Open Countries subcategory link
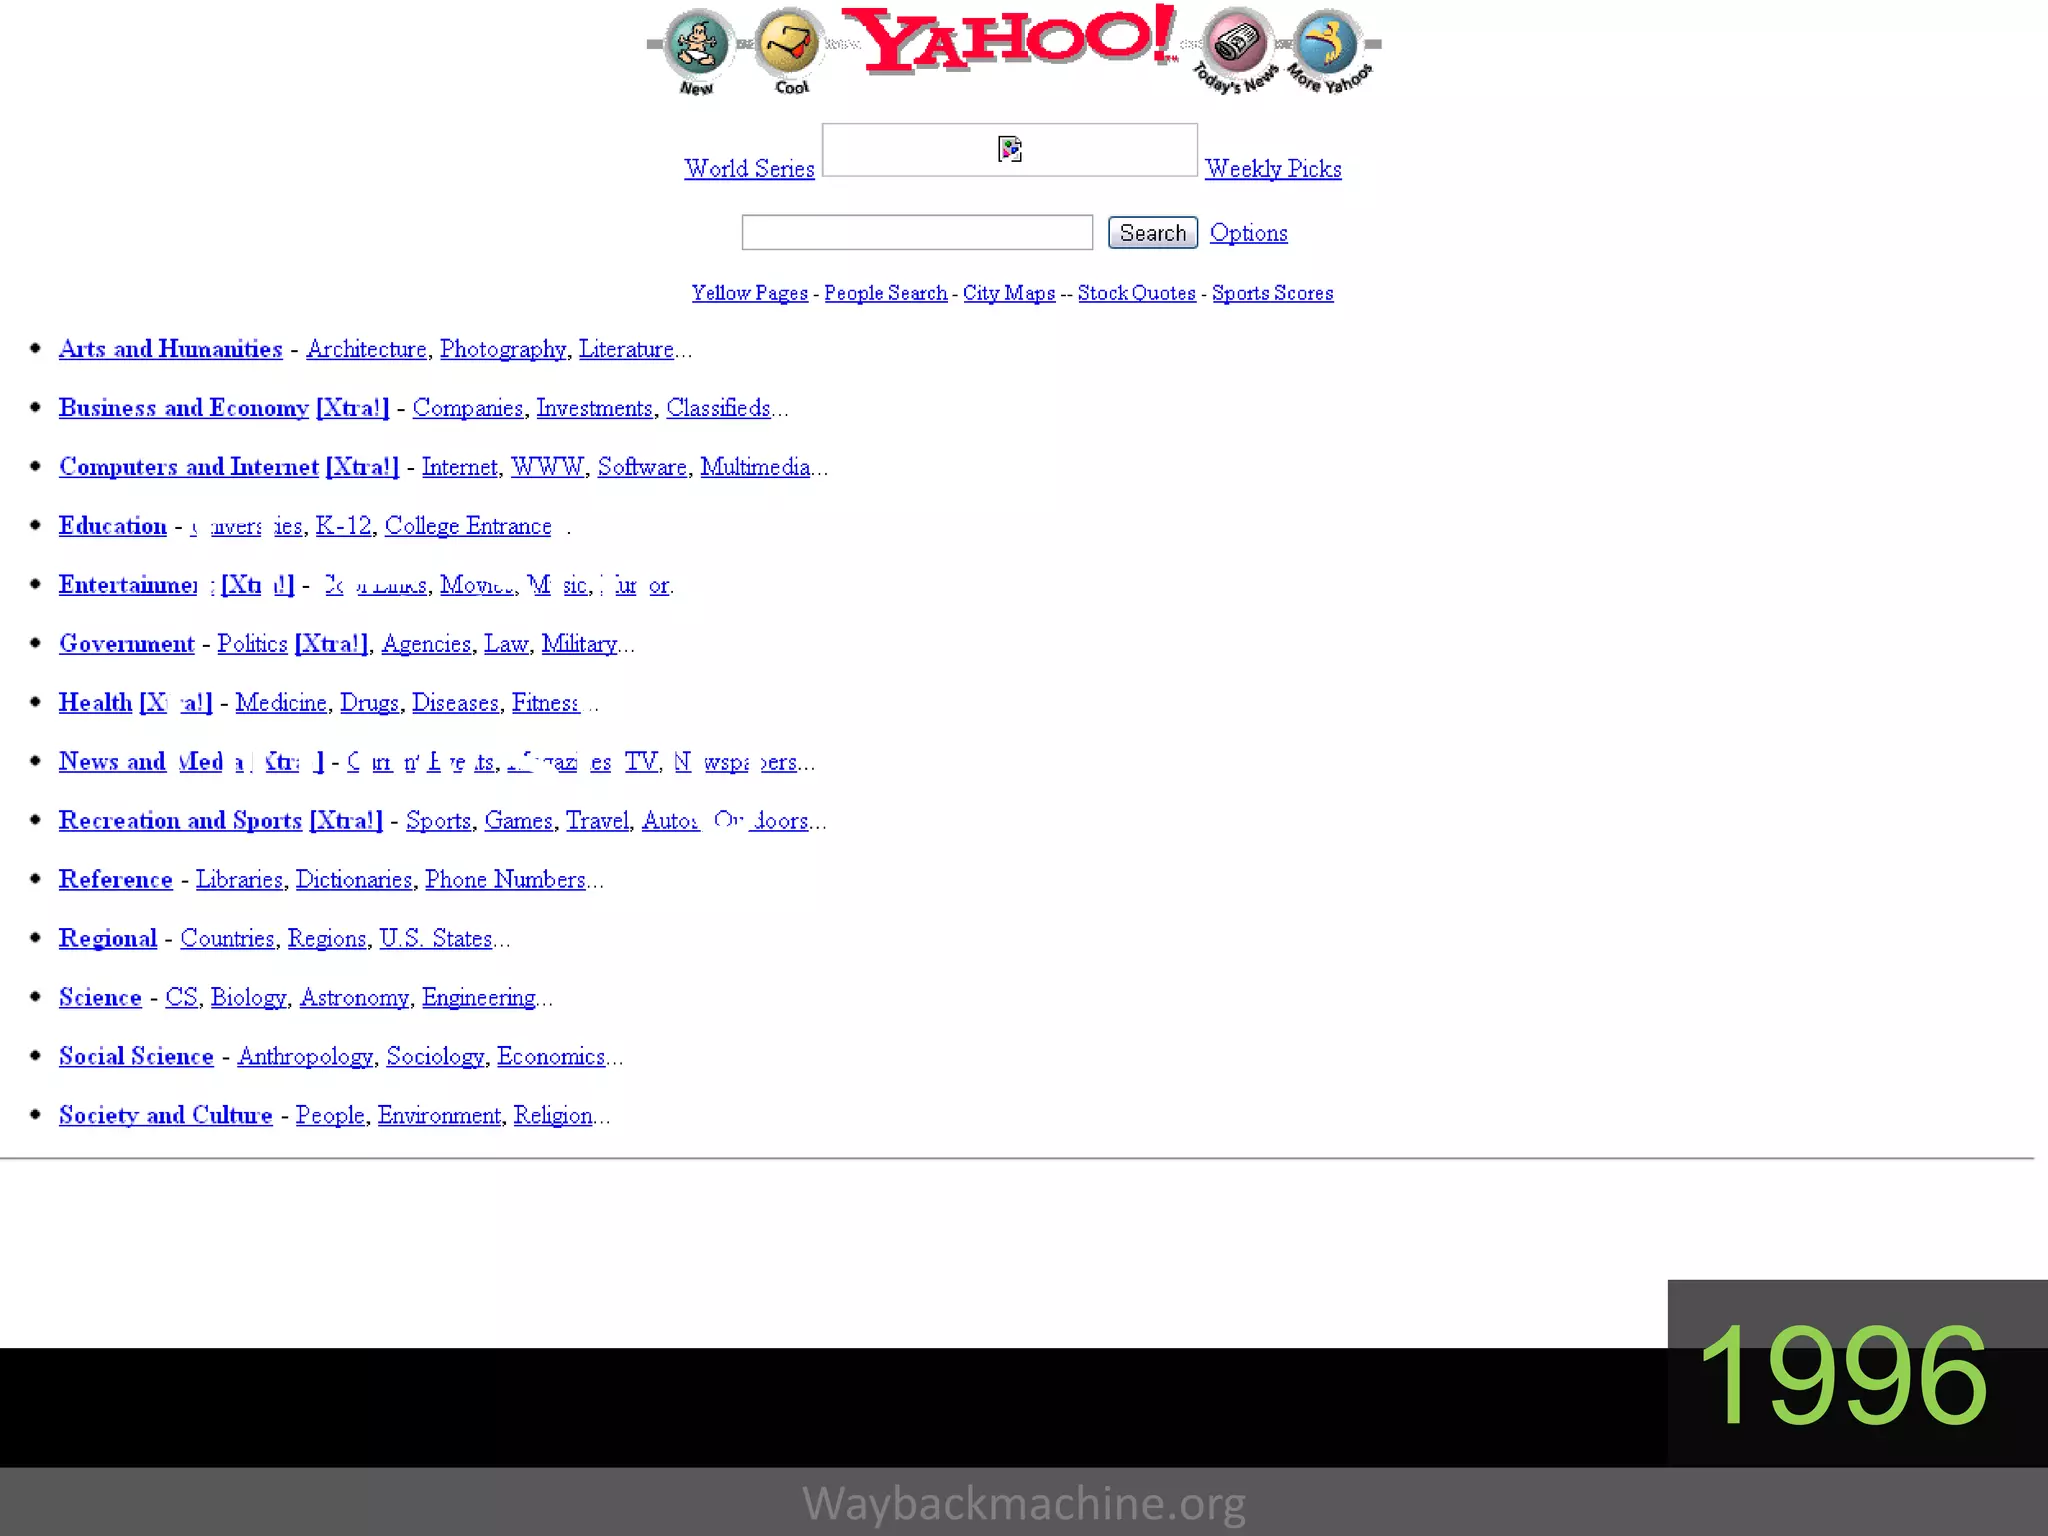 [x=227, y=939]
